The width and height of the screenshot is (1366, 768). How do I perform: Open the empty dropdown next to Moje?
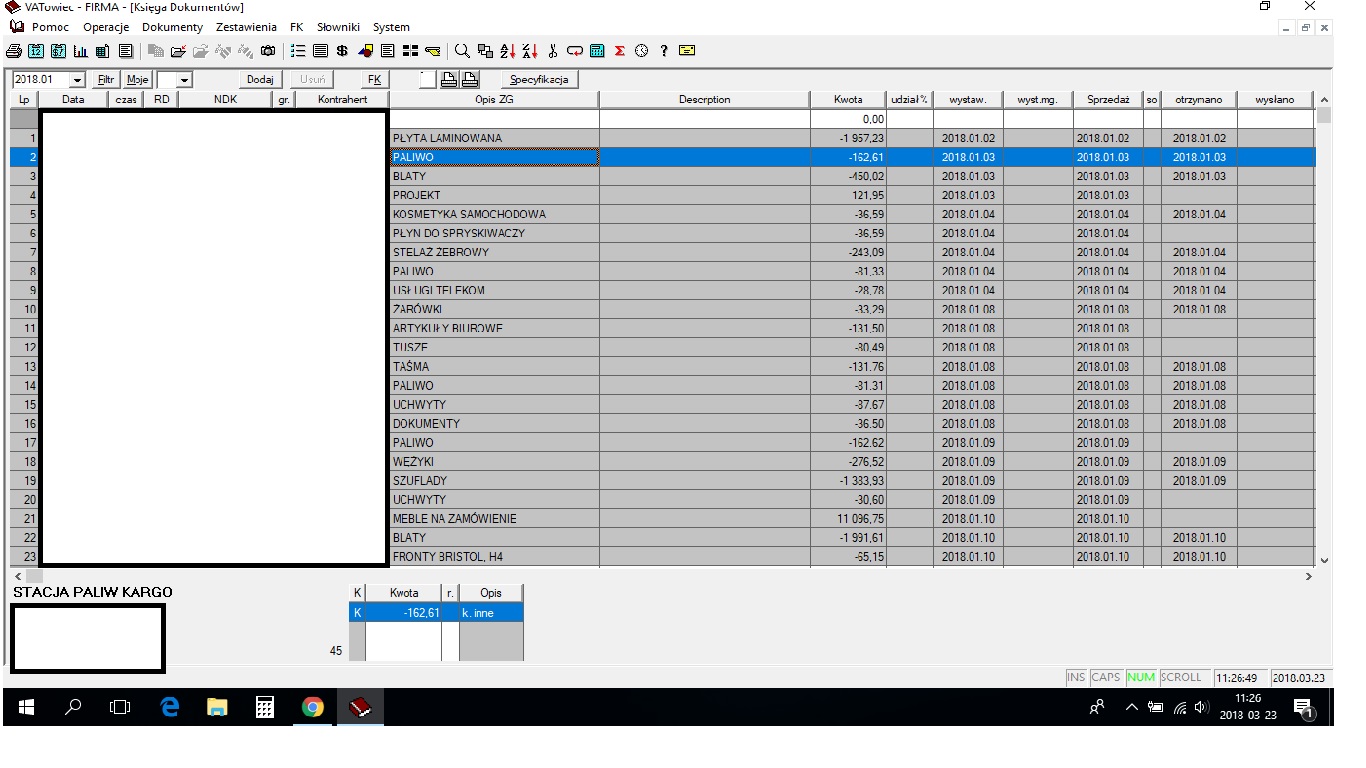(184, 80)
